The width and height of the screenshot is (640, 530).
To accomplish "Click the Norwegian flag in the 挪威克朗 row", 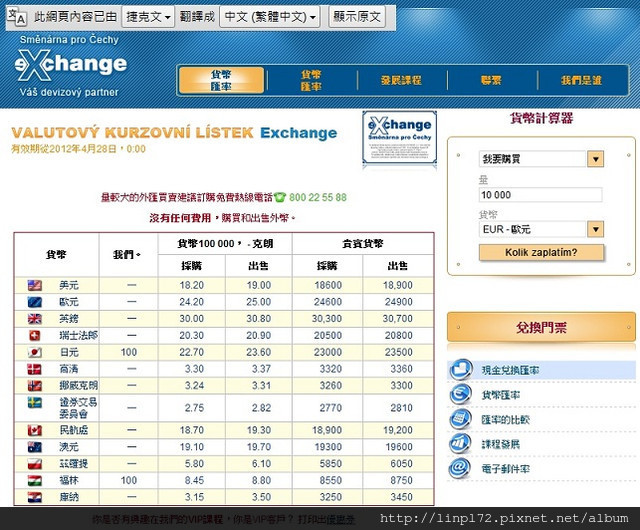I will pos(35,386).
